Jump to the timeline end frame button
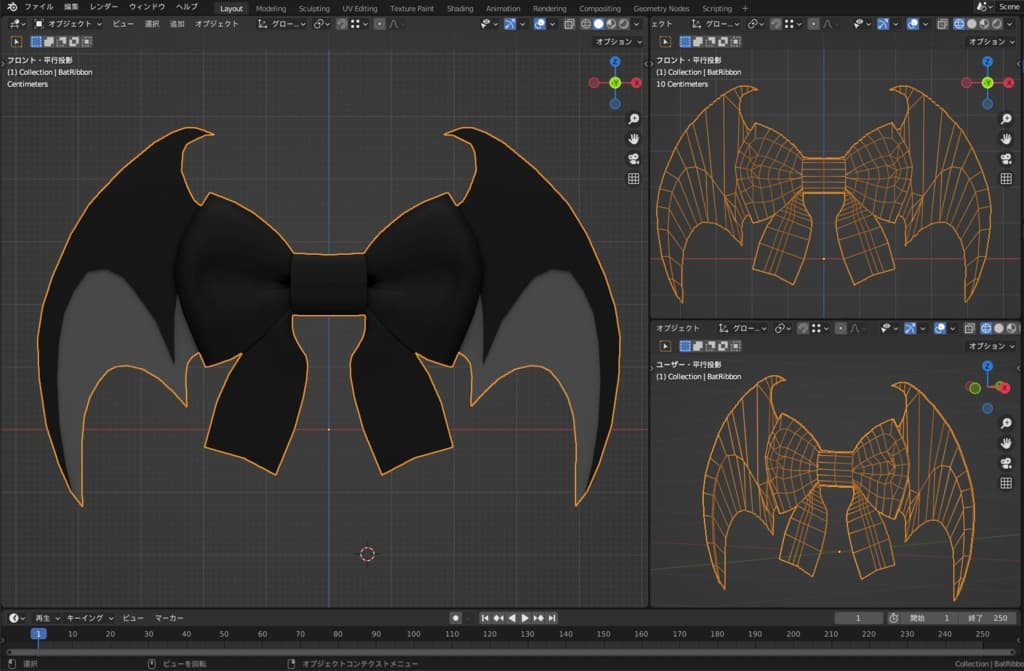 click(x=552, y=618)
